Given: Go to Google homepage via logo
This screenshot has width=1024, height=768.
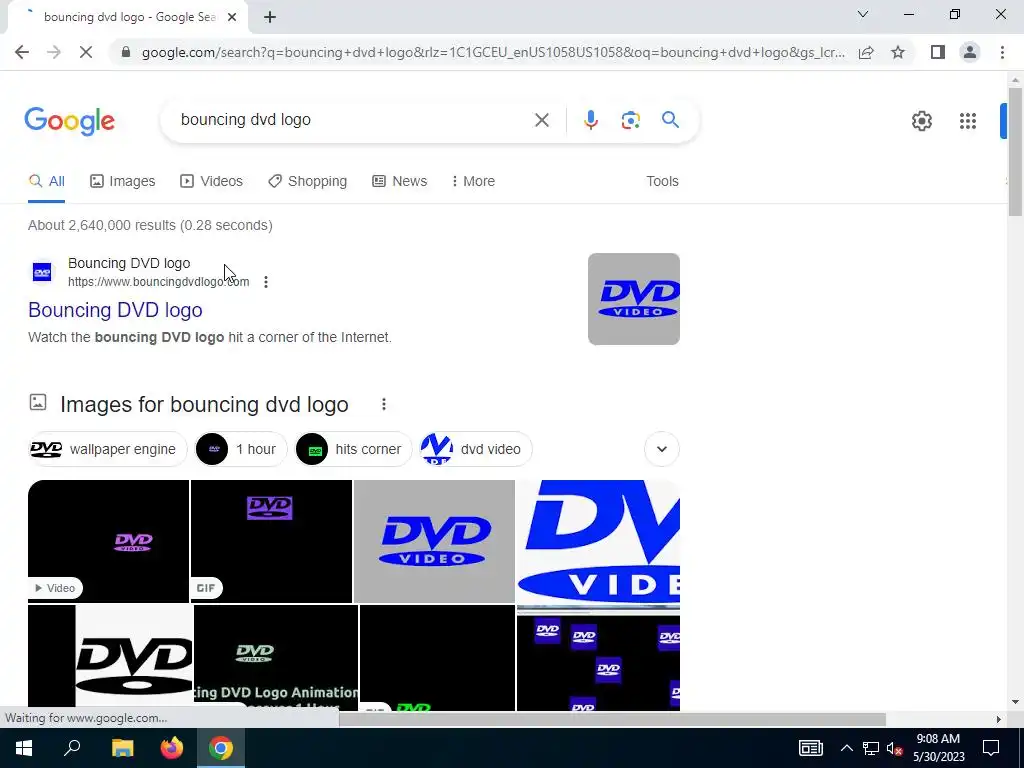Looking at the screenshot, I should point(70,121).
